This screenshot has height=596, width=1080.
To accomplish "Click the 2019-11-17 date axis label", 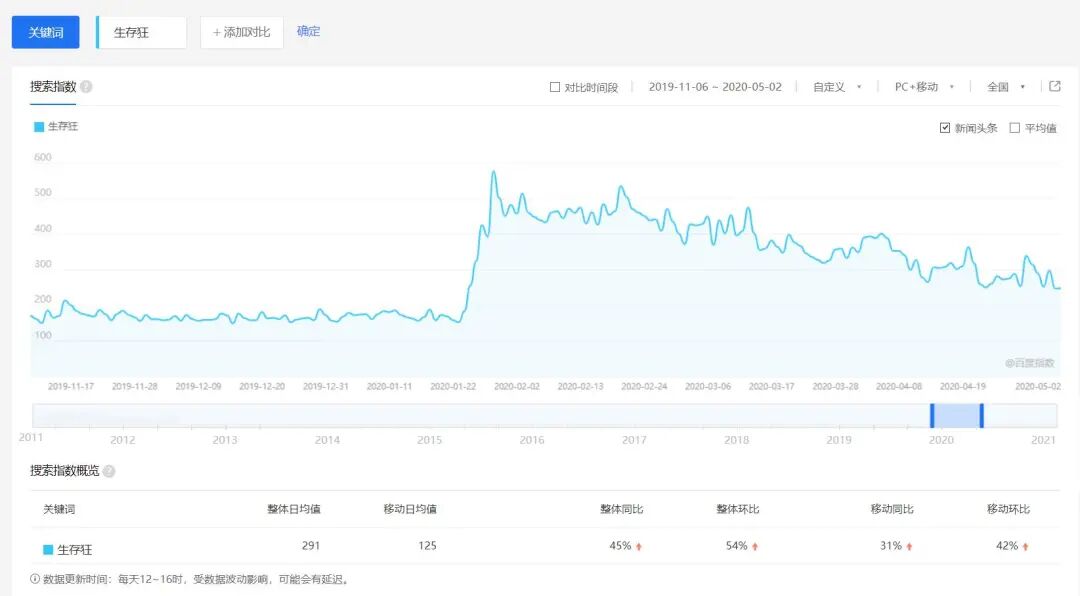I will click(71, 387).
